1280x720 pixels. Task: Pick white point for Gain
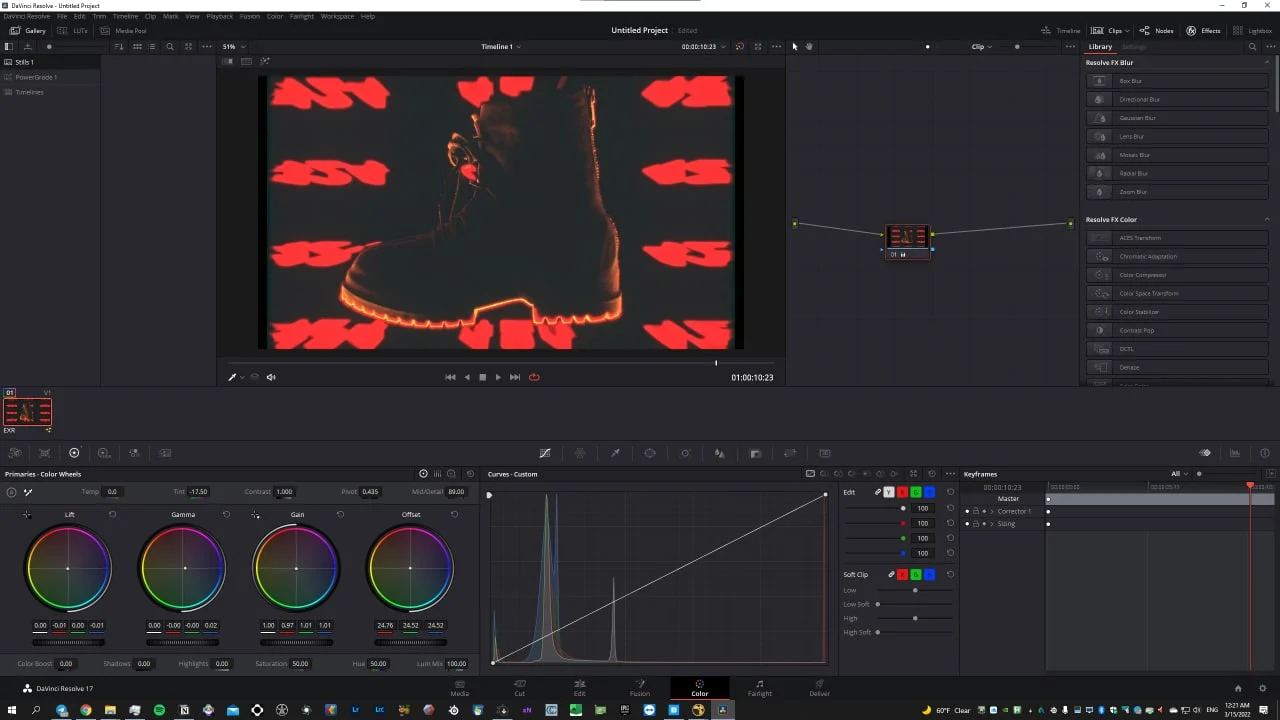click(x=256, y=514)
